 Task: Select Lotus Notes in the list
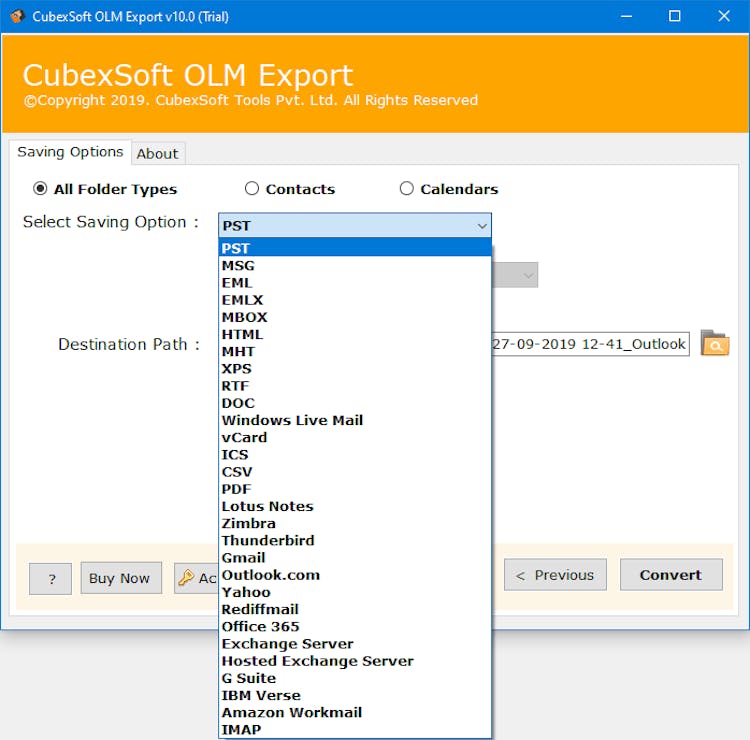355,507
